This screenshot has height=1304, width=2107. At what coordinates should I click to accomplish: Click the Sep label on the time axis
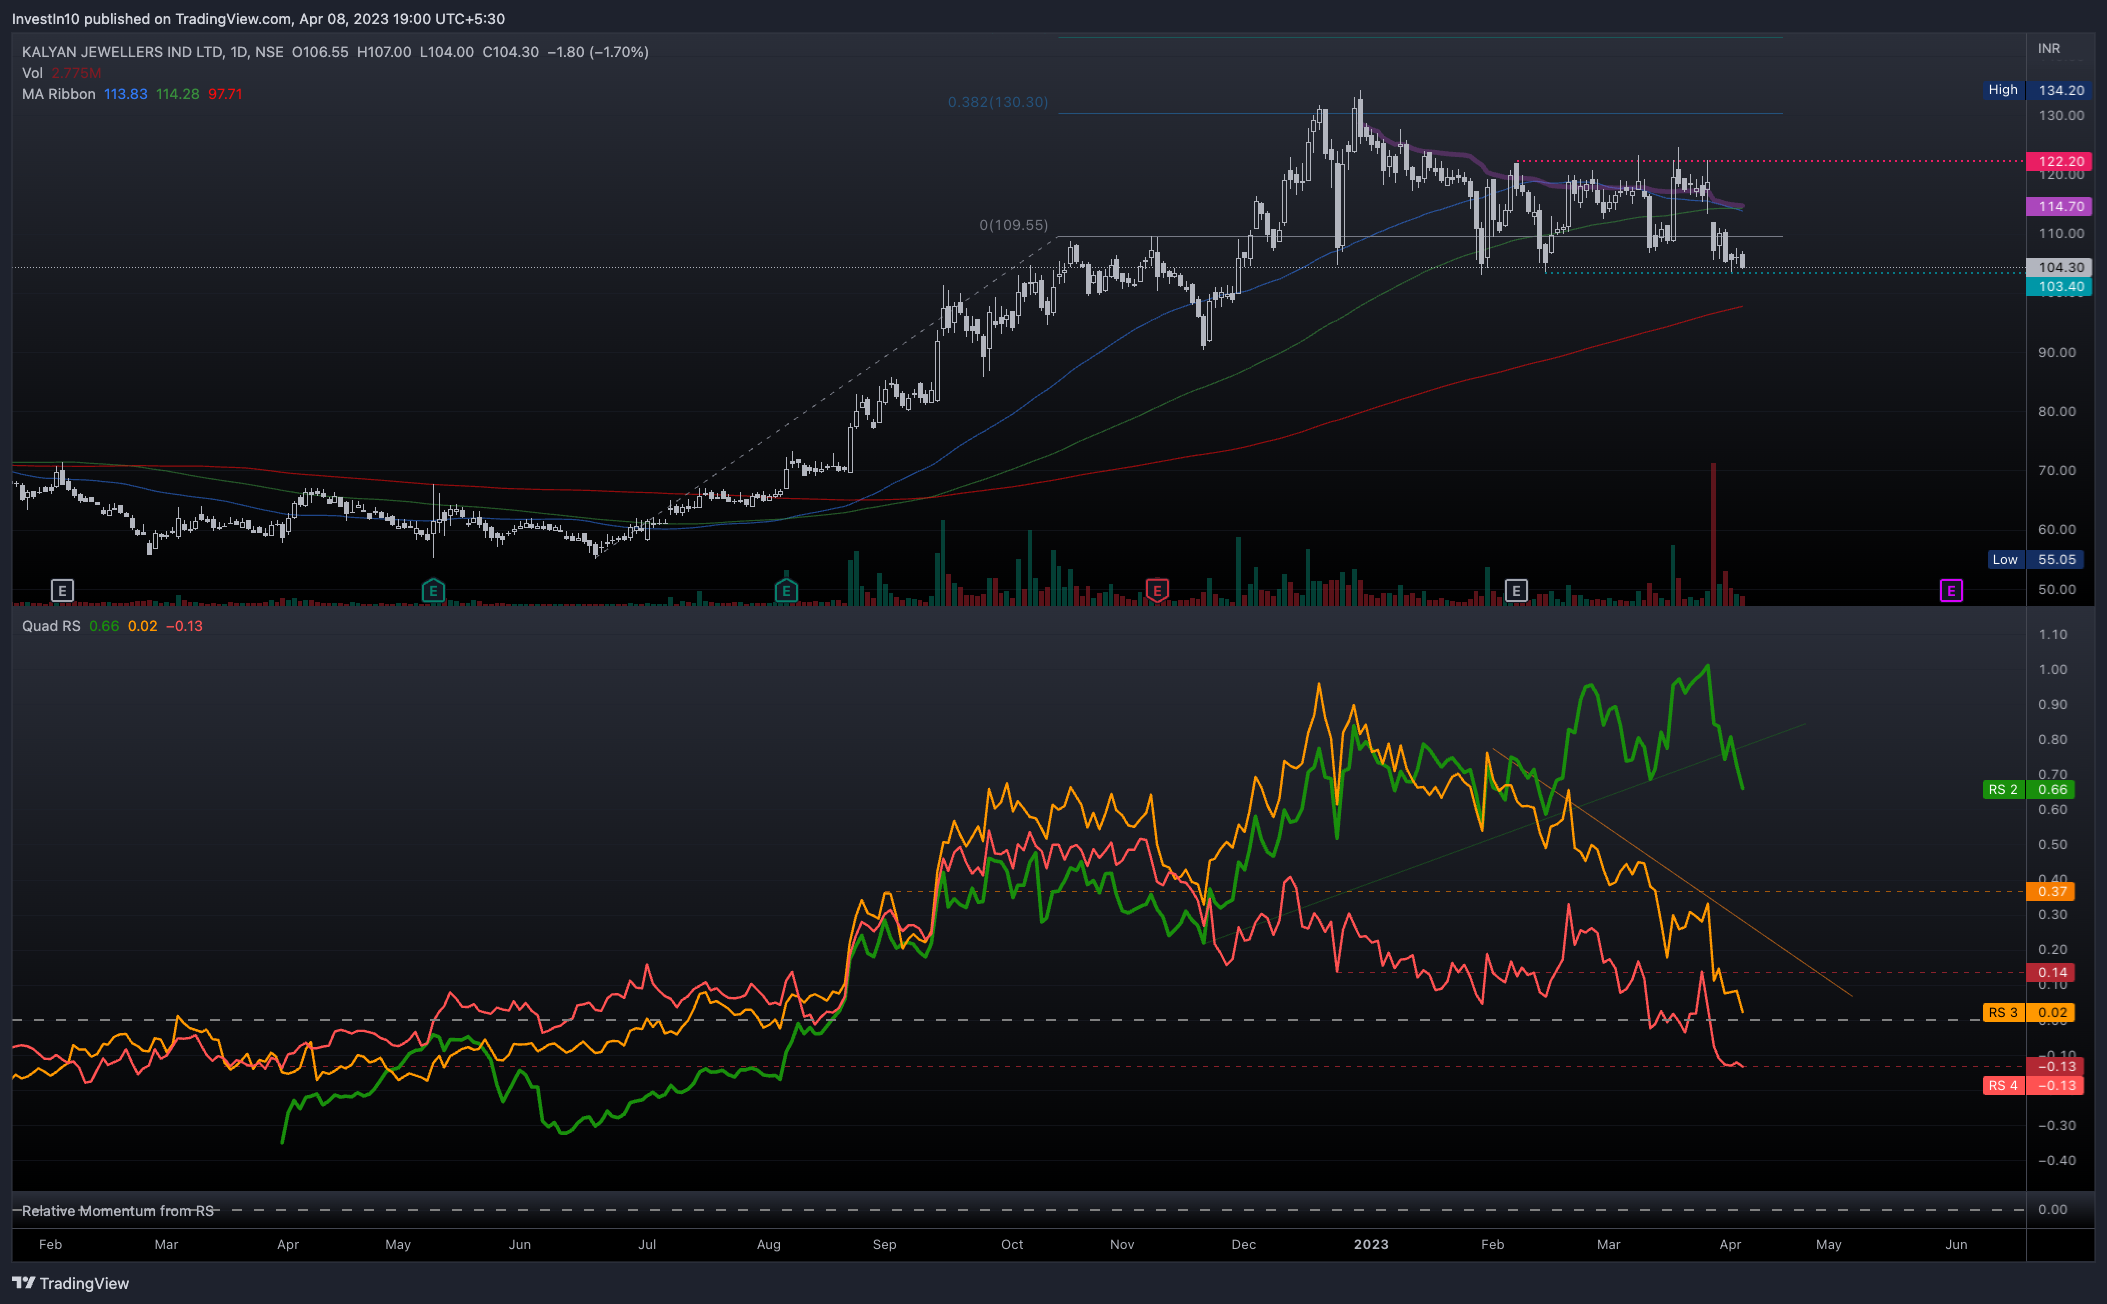pos(885,1244)
